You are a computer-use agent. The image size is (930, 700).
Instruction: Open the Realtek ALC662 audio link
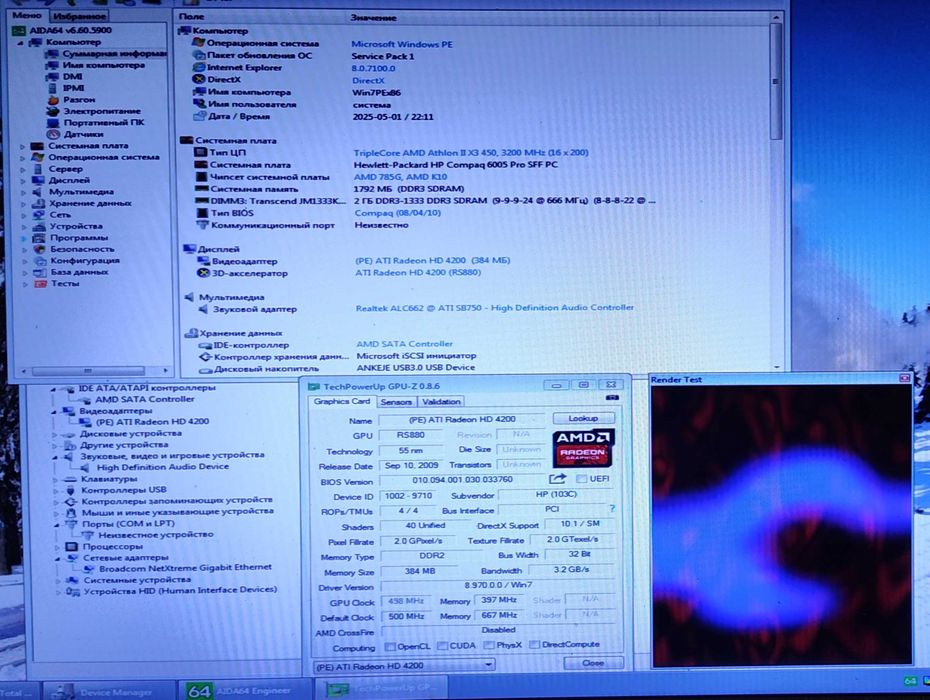click(495, 307)
